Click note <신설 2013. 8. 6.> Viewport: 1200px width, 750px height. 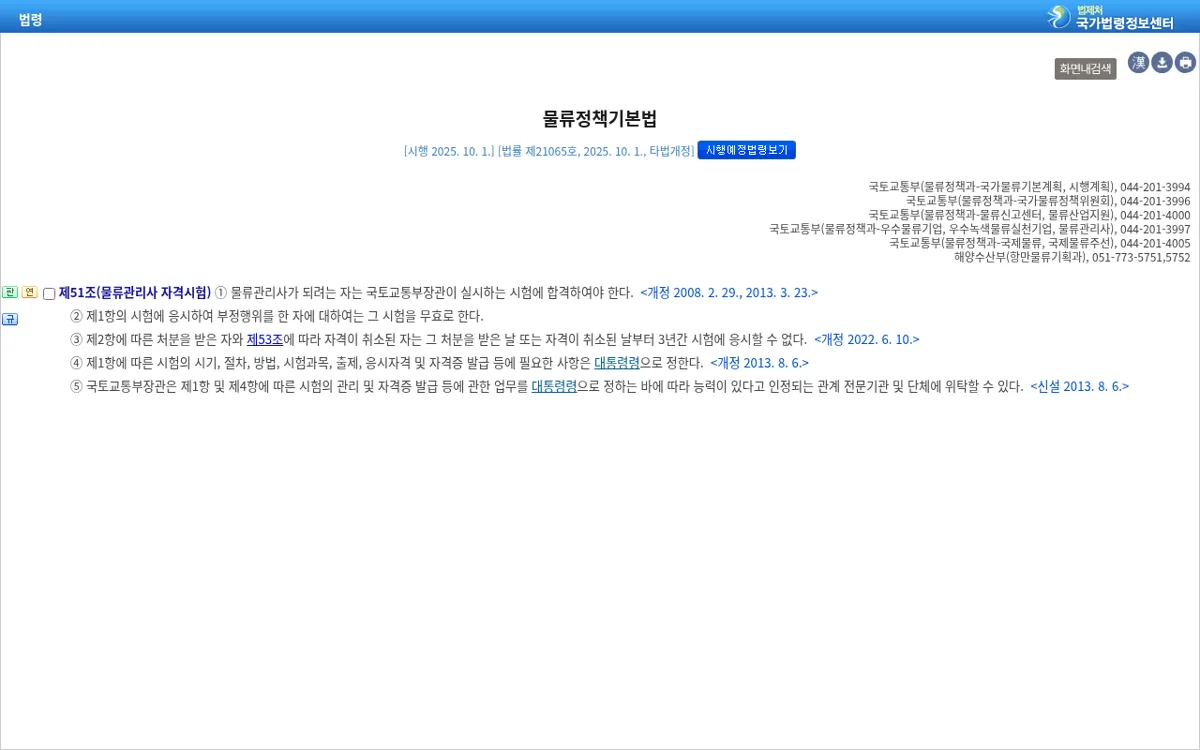pyautogui.click(x=1080, y=386)
